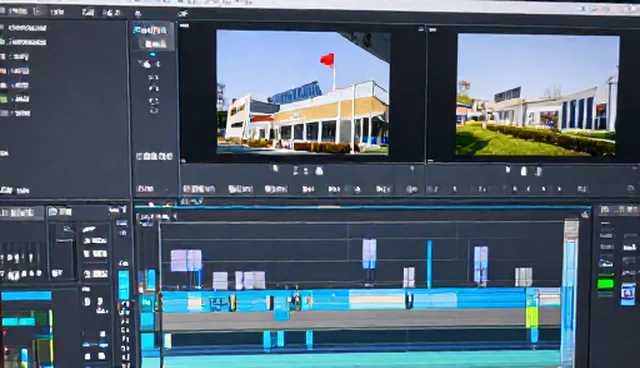Click the small icon at timeline's top-right corner
640x368 pixels.
point(585,214)
